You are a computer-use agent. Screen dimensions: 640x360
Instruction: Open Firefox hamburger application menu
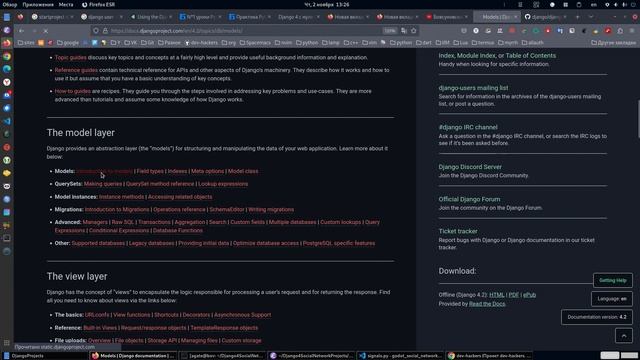[632, 31]
